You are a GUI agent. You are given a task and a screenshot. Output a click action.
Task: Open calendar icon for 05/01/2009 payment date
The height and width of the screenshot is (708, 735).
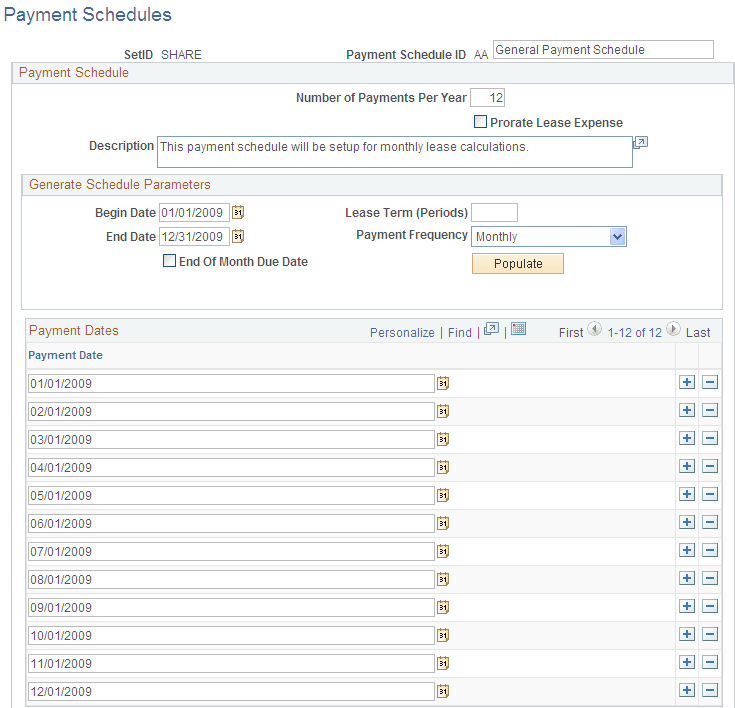(x=443, y=495)
